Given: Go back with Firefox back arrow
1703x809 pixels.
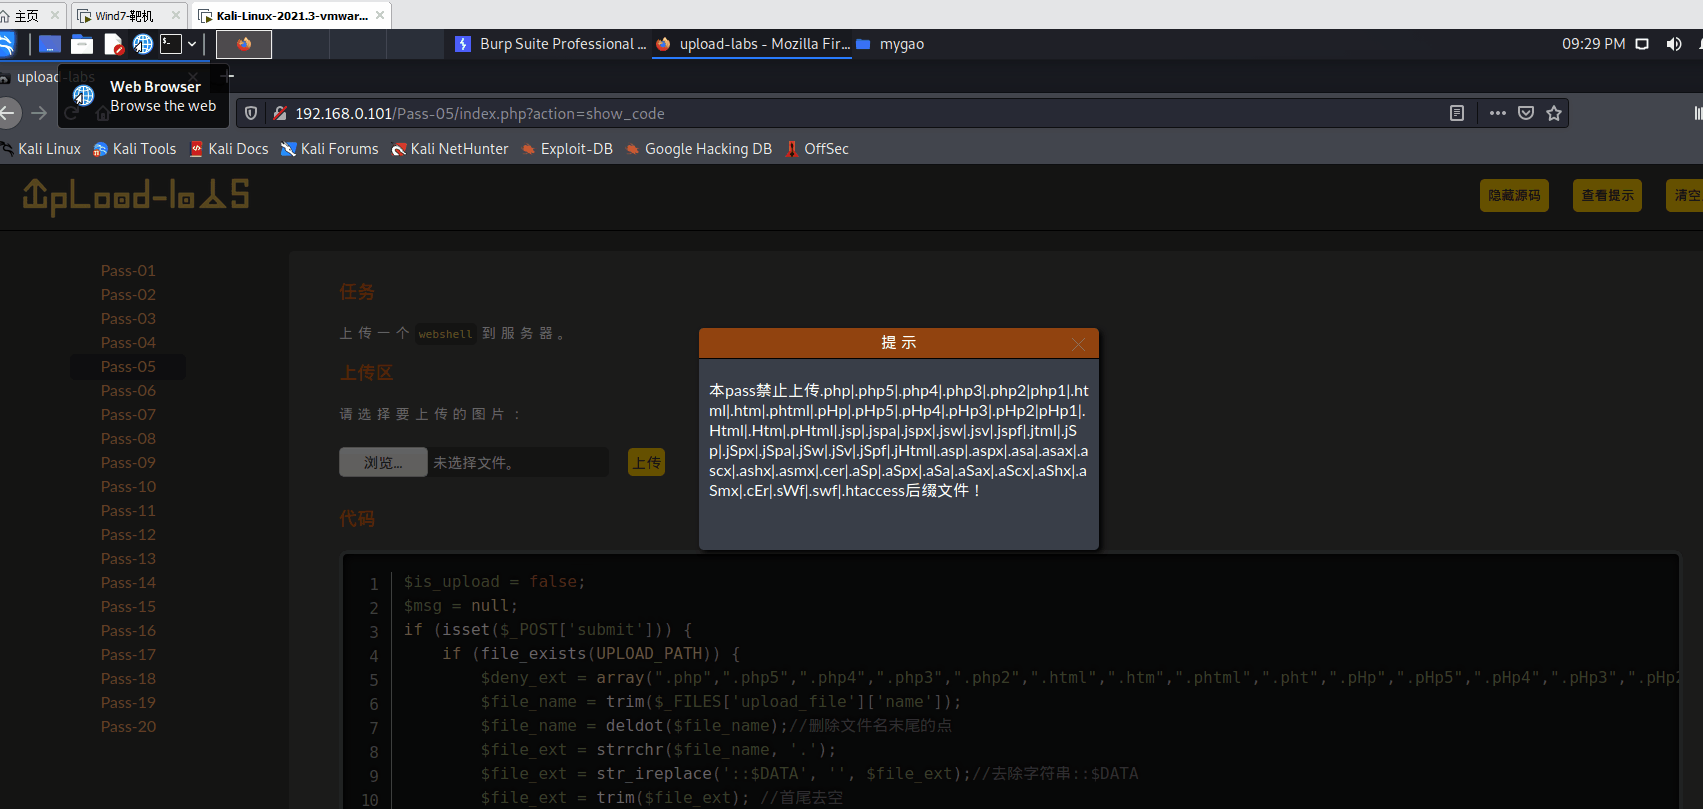Looking at the screenshot, I should point(8,113).
